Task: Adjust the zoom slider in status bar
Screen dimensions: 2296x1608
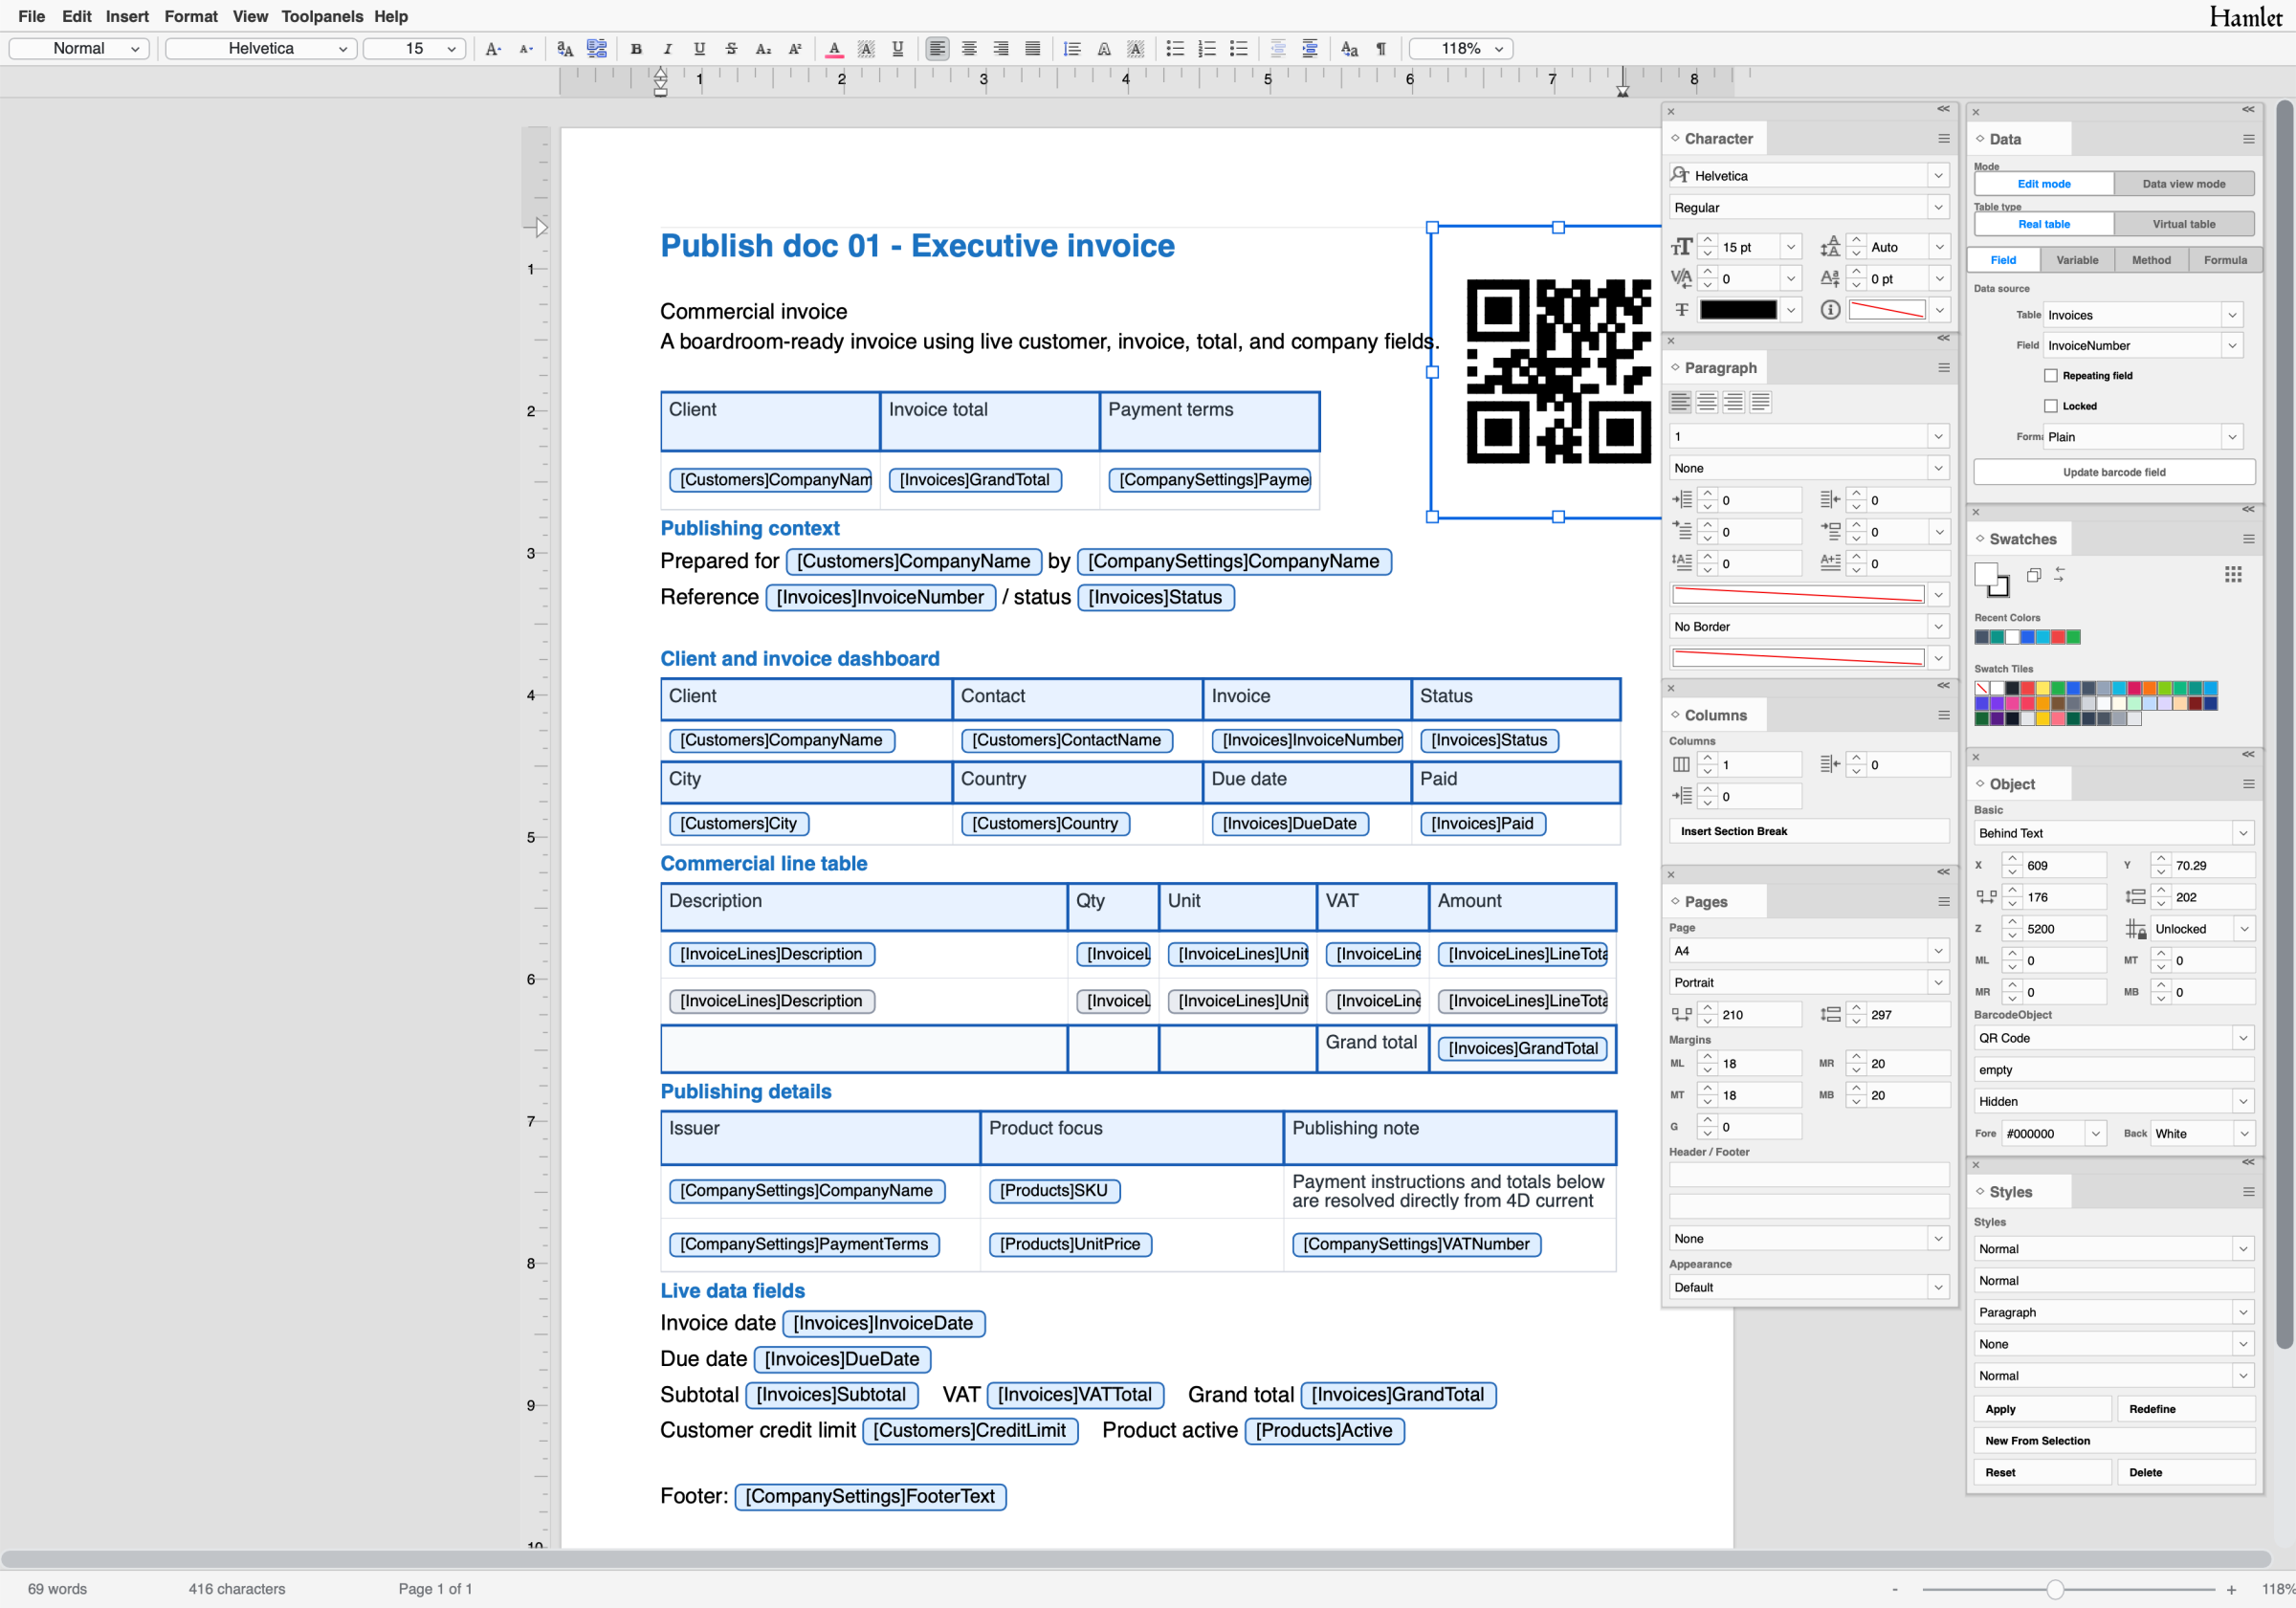Action: point(2055,1589)
